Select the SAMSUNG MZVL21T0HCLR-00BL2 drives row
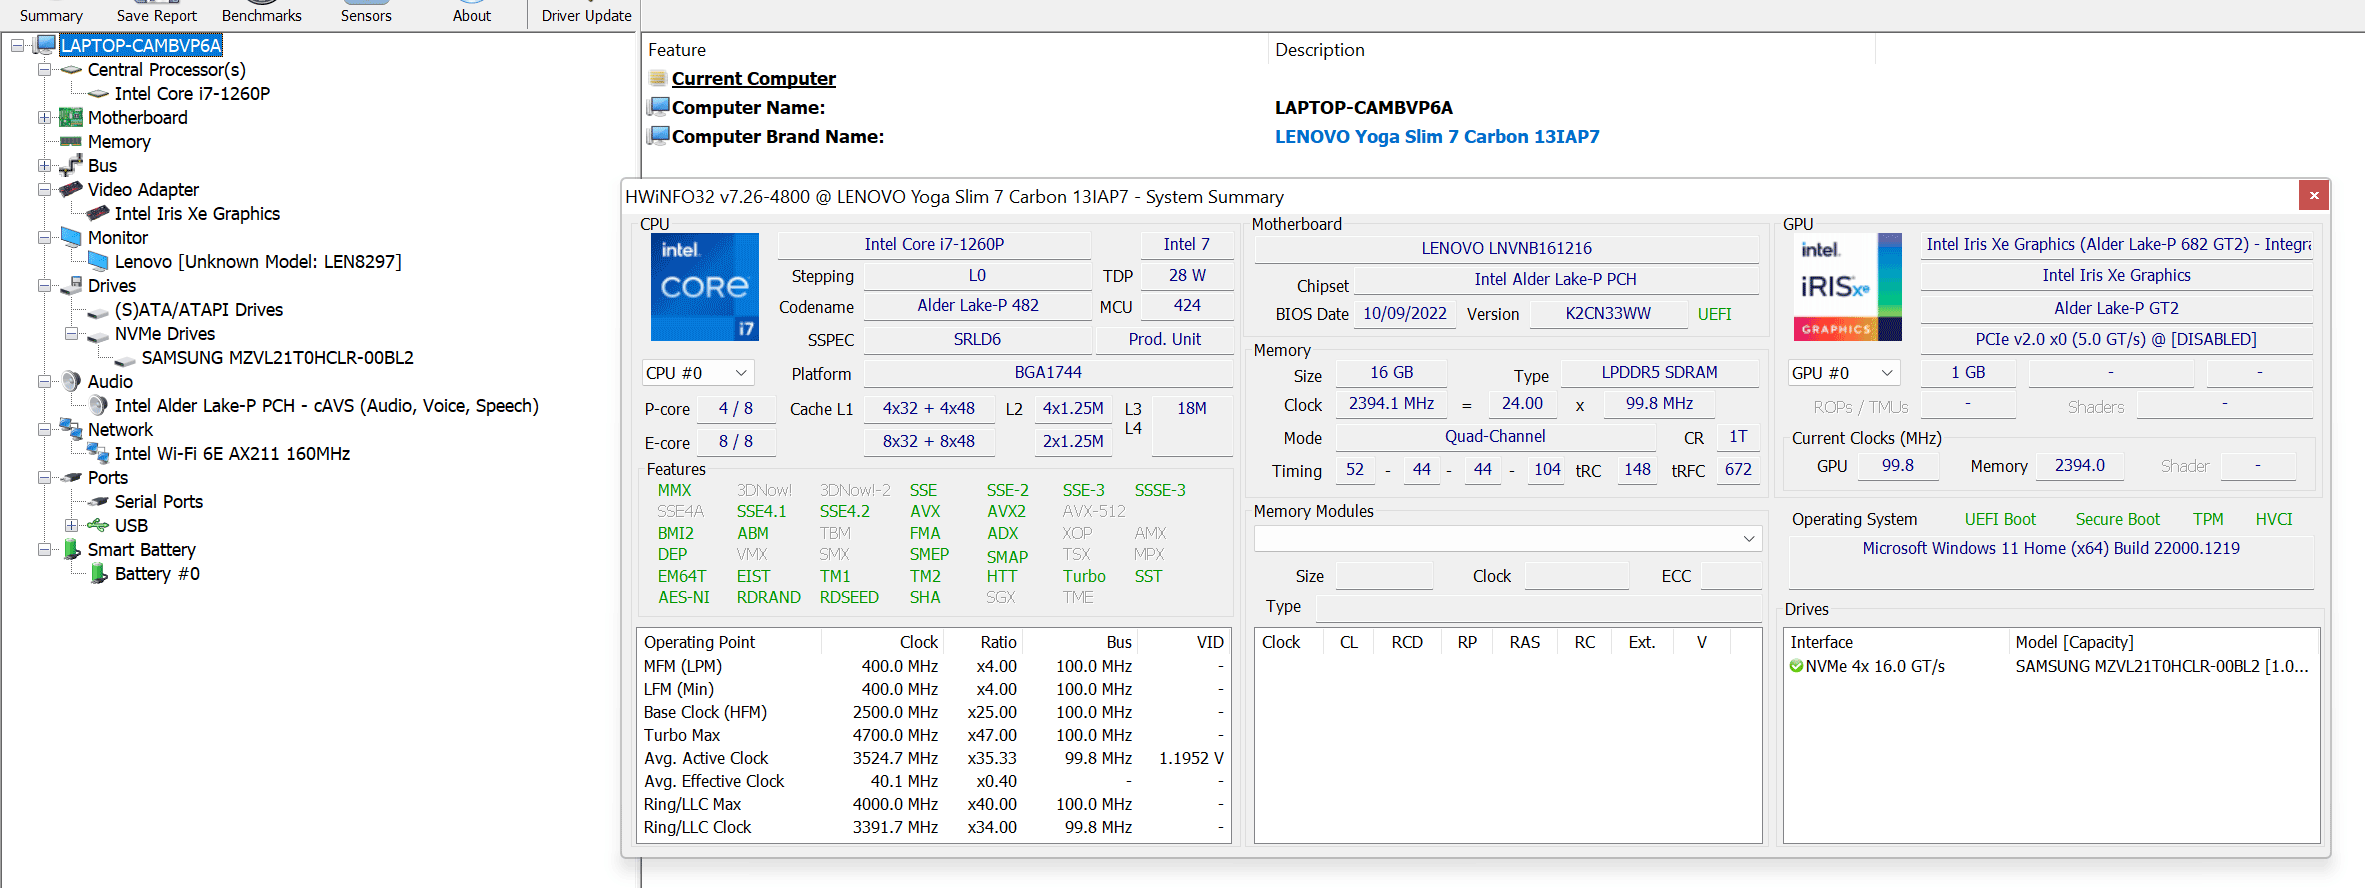 tap(2051, 666)
